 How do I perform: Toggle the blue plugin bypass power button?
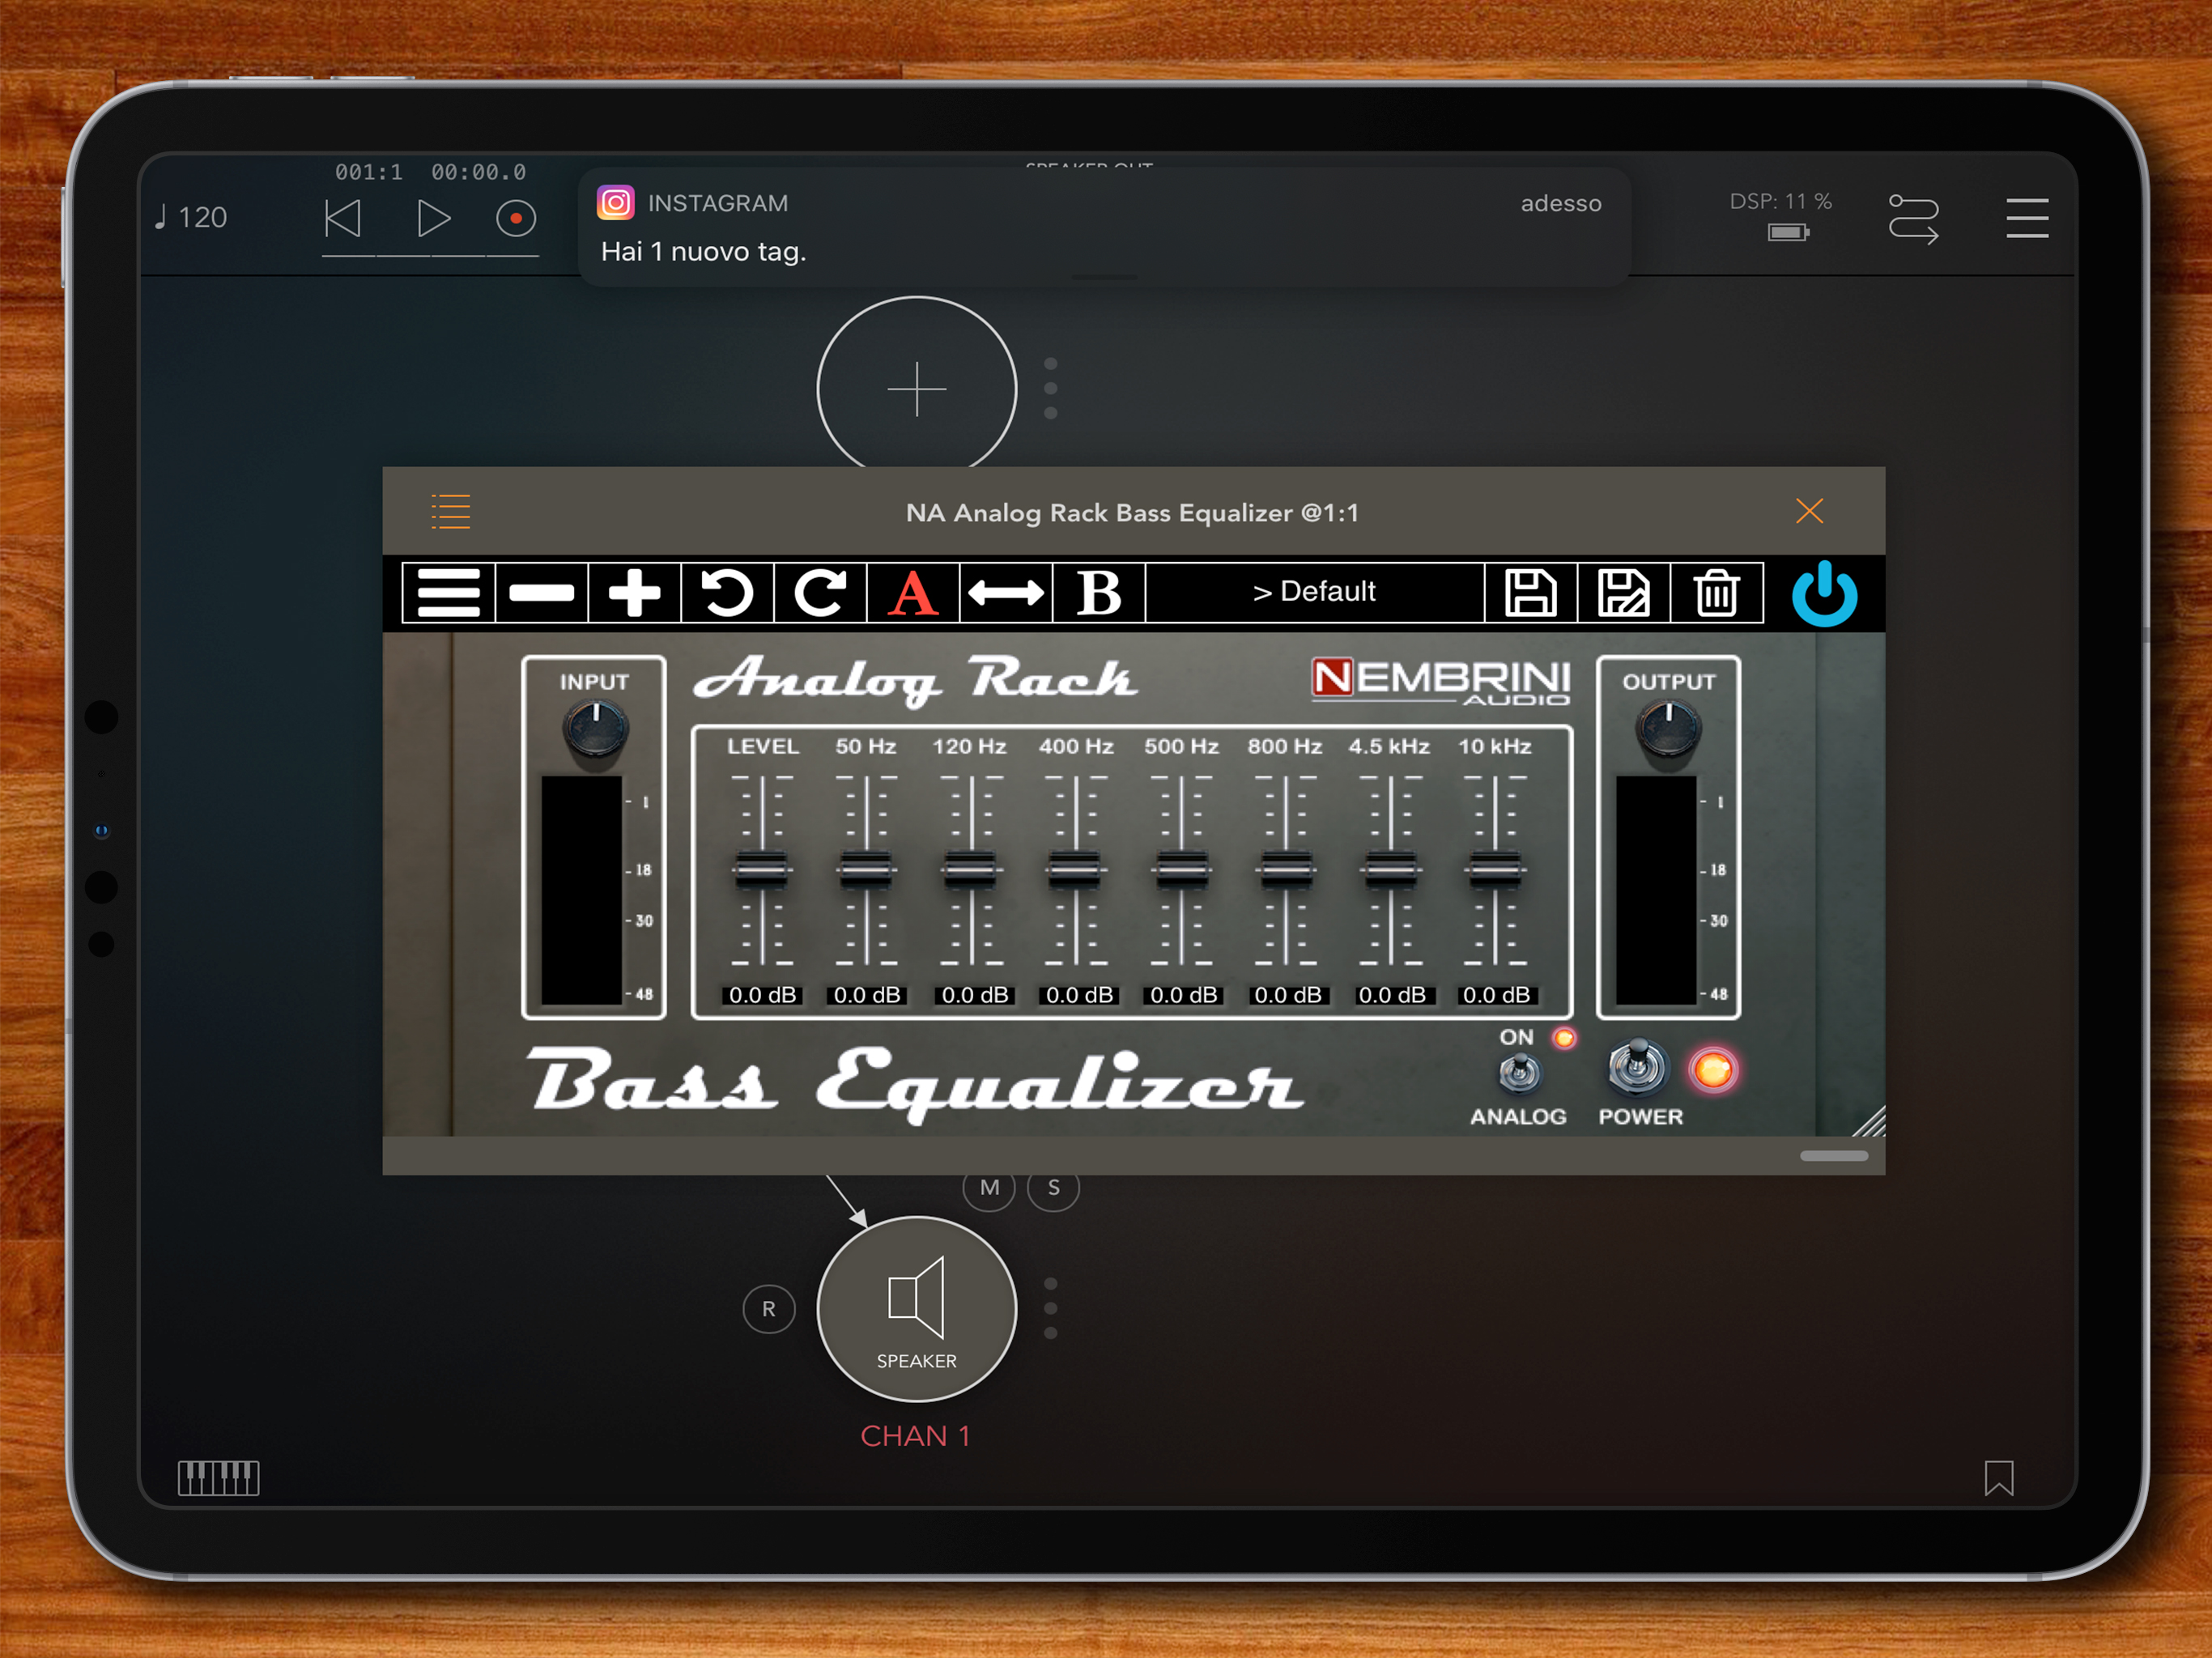pyautogui.click(x=1824, y=594)
